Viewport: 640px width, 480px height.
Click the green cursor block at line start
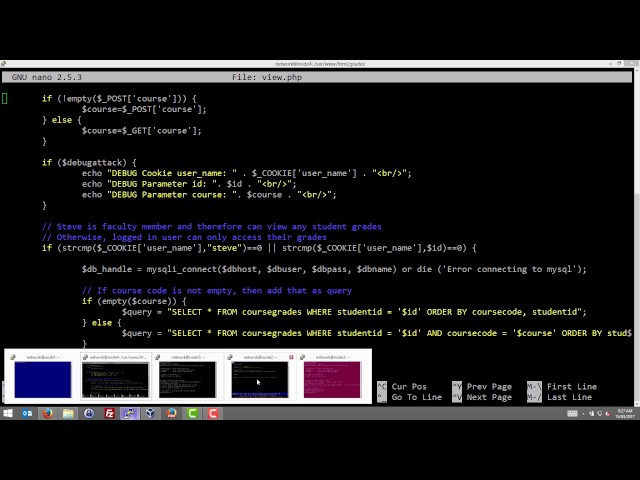pyautogui.click(x=4, y=98)
